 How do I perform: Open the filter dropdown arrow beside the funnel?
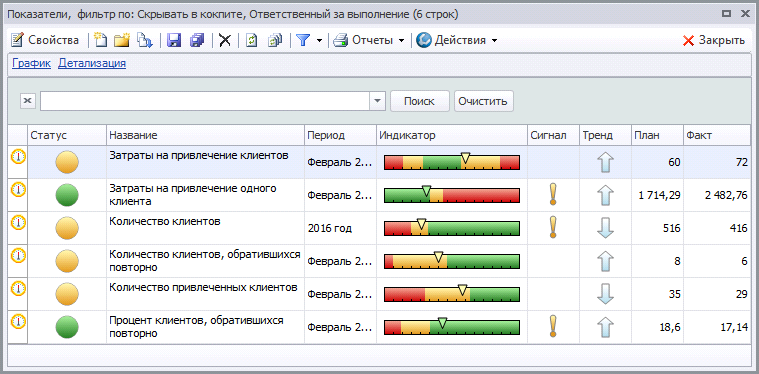click(x=319, y=40)
